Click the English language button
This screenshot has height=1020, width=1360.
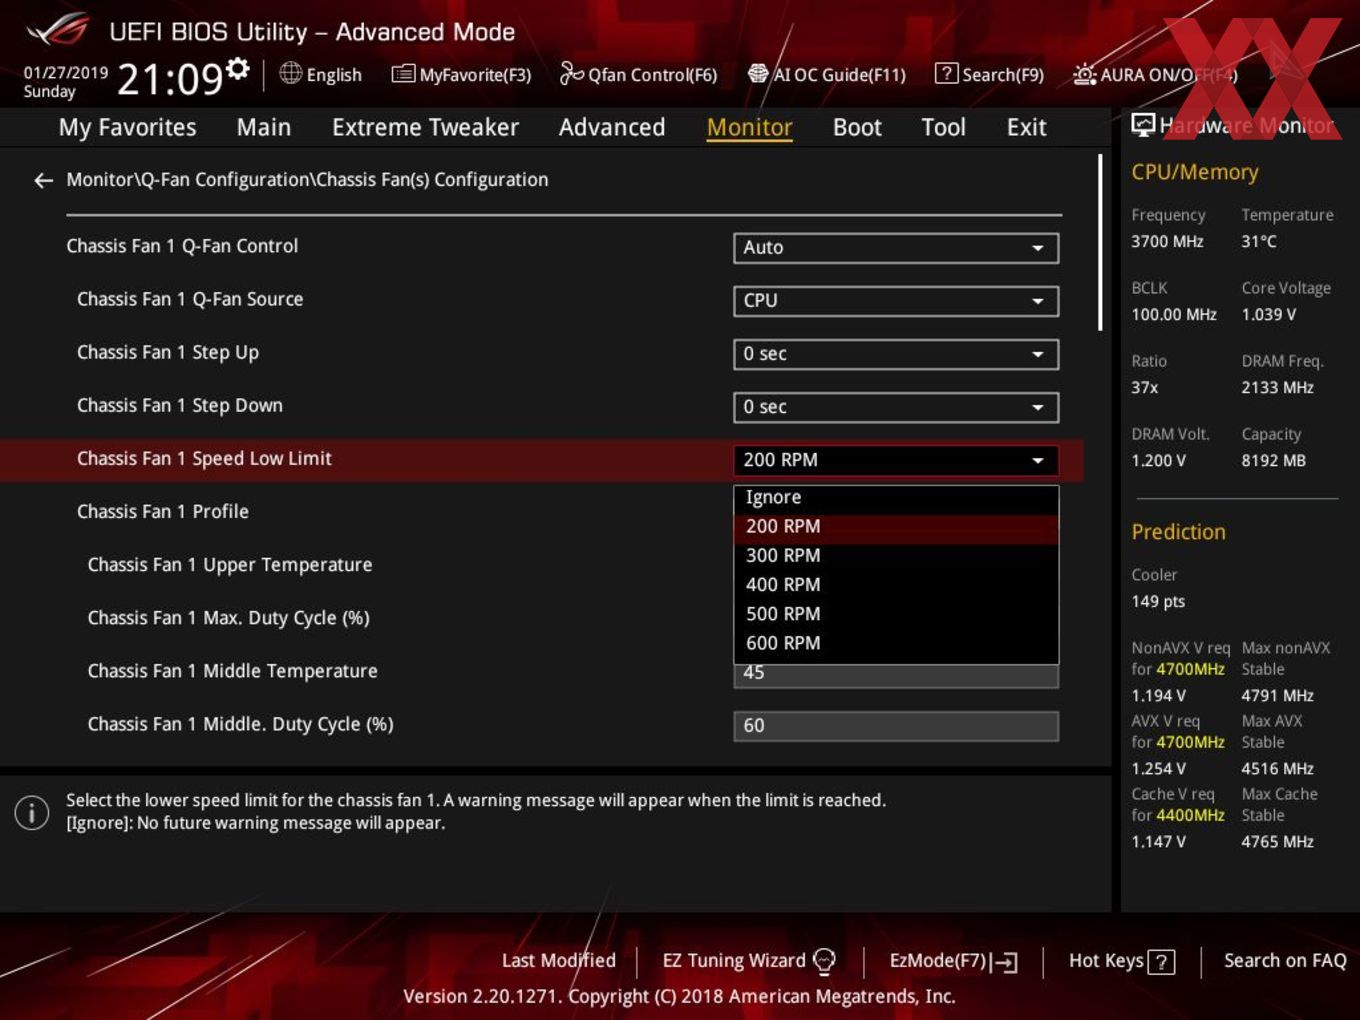click(320, 74)
